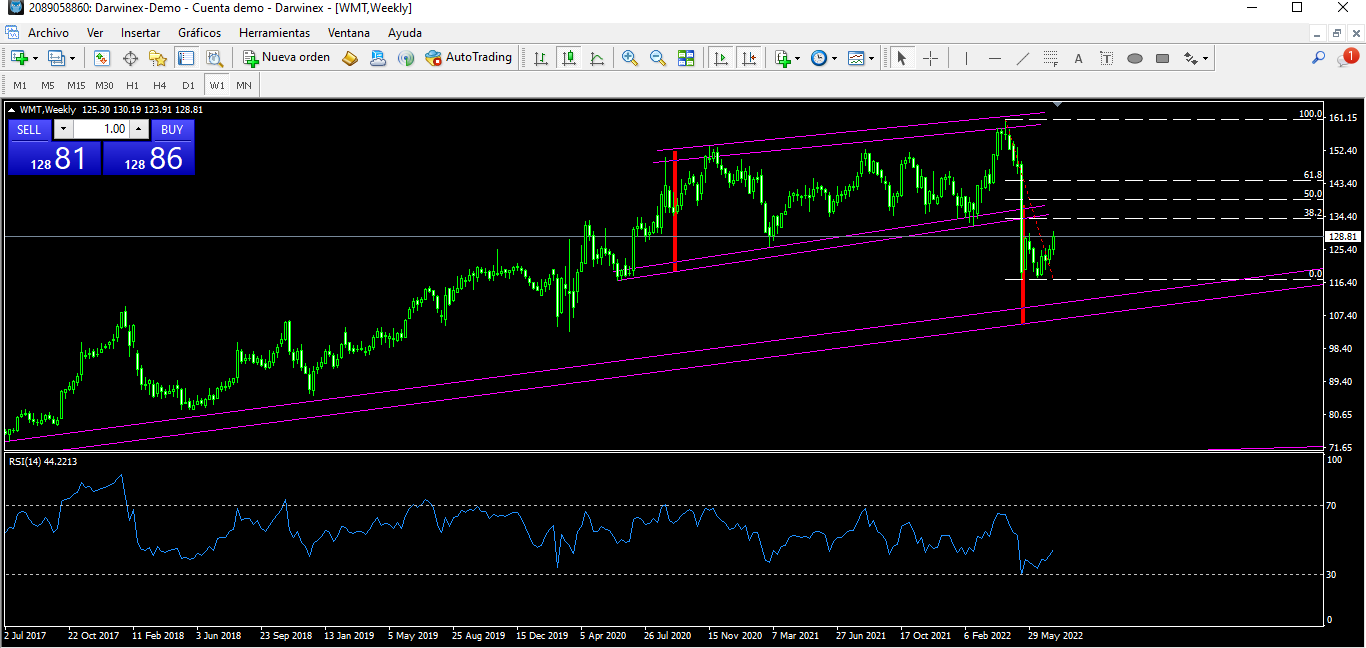Image resolution: width=1366 pixels, height=648 pixels.
Task: Select the text 'A' tool
Action: [x=1079, y=58]
